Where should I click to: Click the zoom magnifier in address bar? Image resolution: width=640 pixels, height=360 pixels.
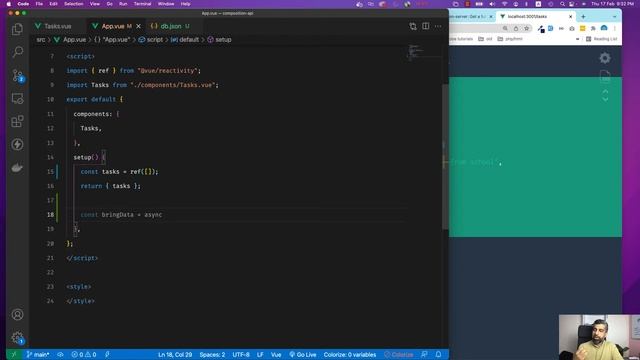505,28
